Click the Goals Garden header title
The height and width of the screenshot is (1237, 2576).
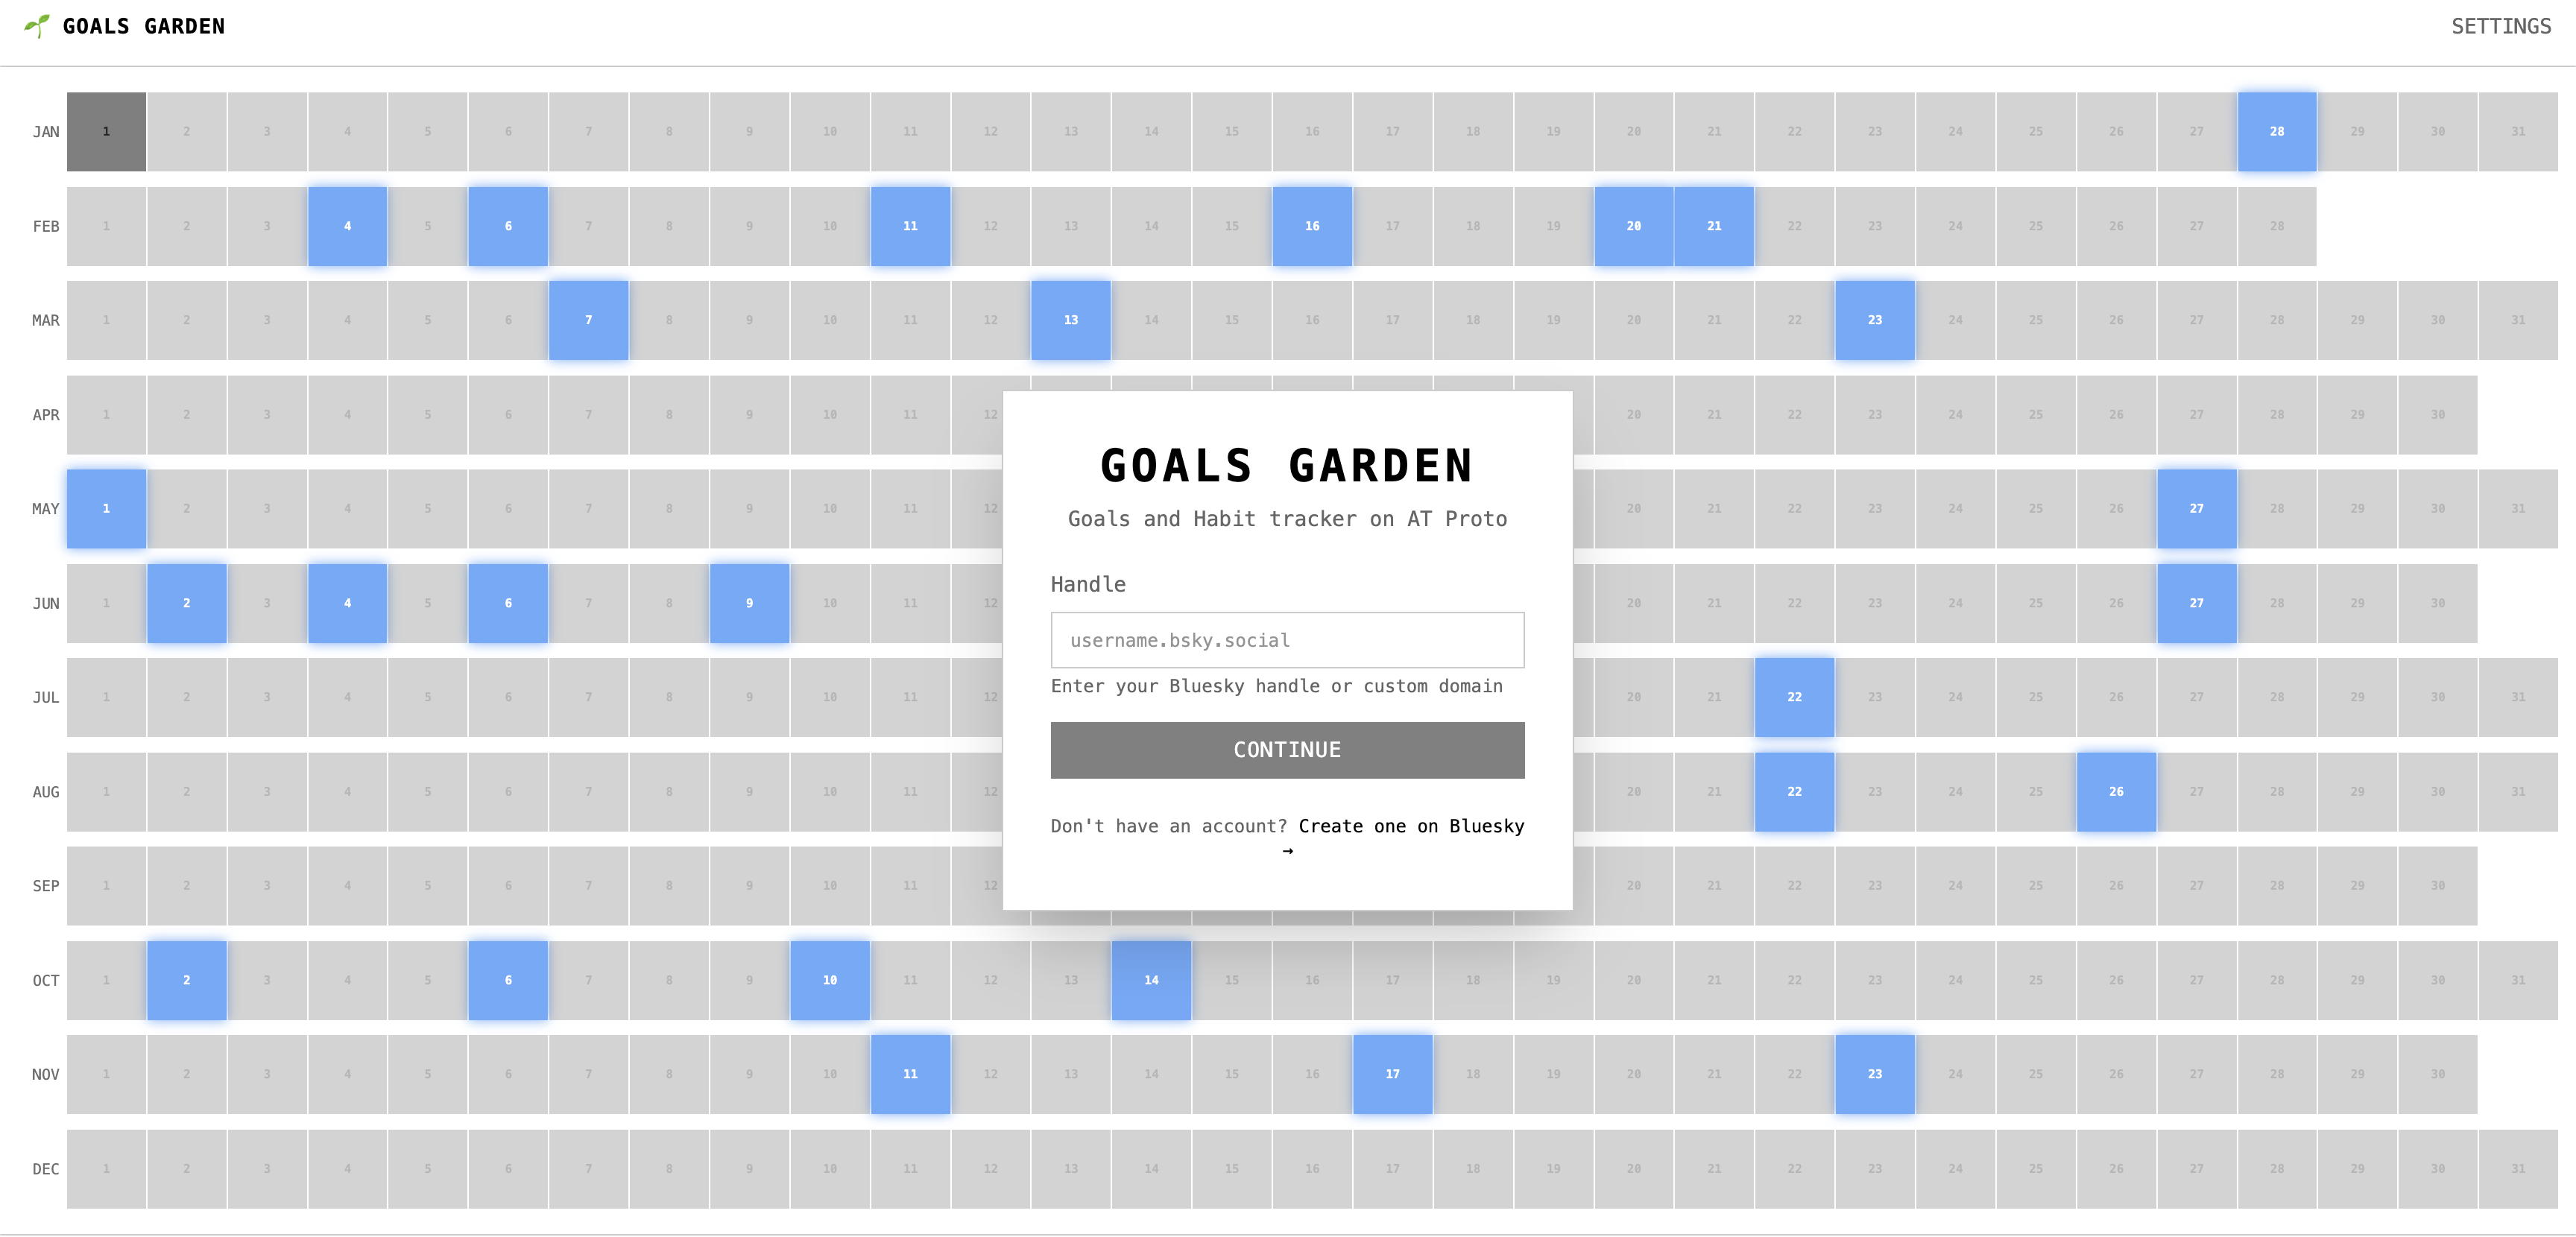(x=144, y=27)
